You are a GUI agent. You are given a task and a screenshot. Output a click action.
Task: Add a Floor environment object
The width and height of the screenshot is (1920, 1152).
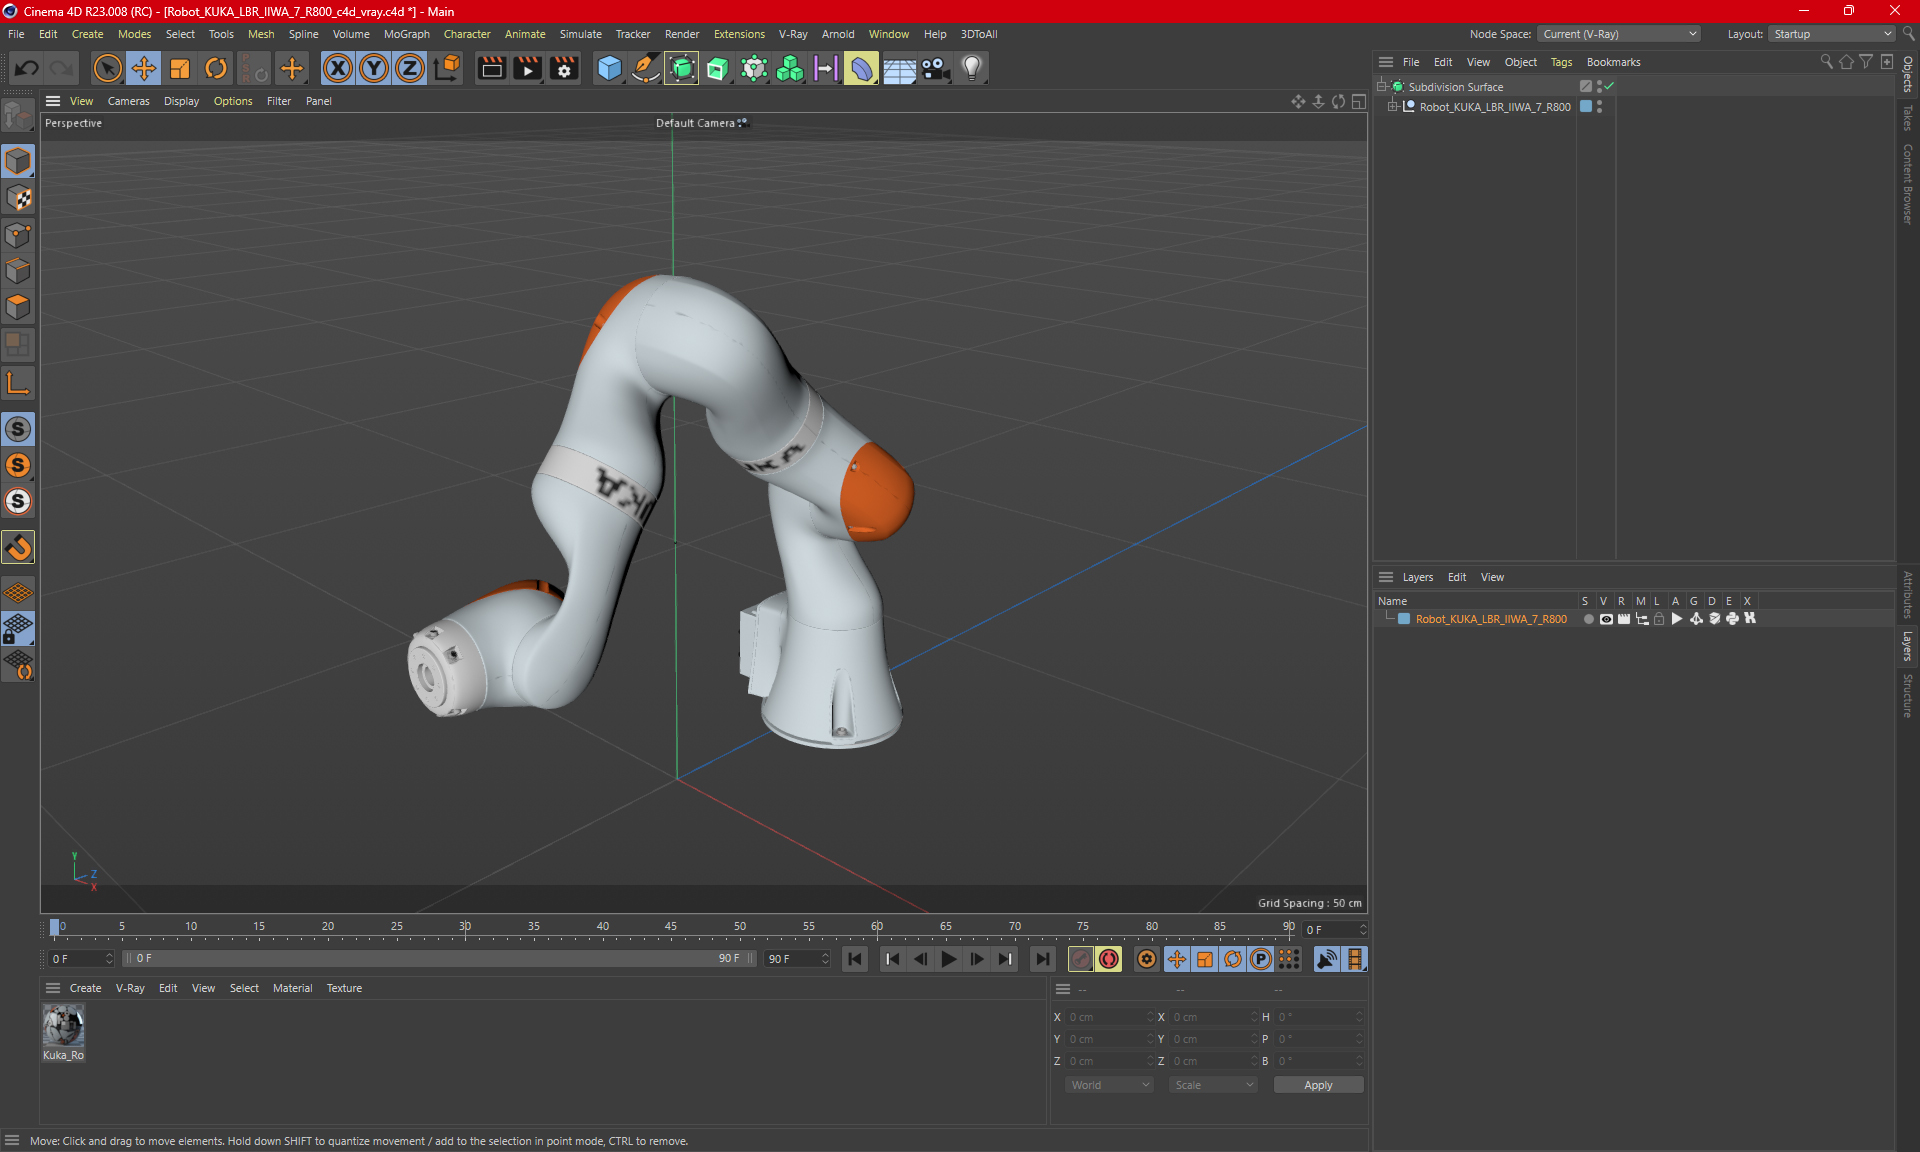pos(899,68)
